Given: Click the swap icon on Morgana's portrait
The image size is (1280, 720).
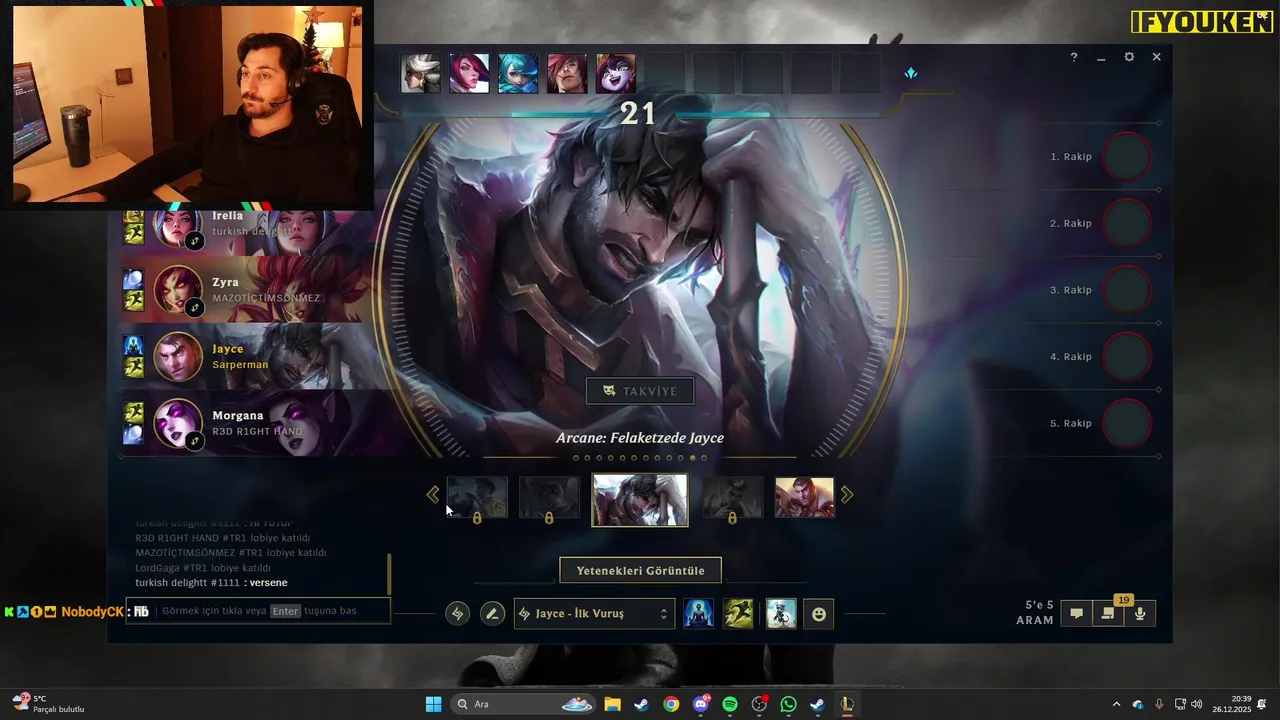Looking at the screenshot, I should point(195,440).
